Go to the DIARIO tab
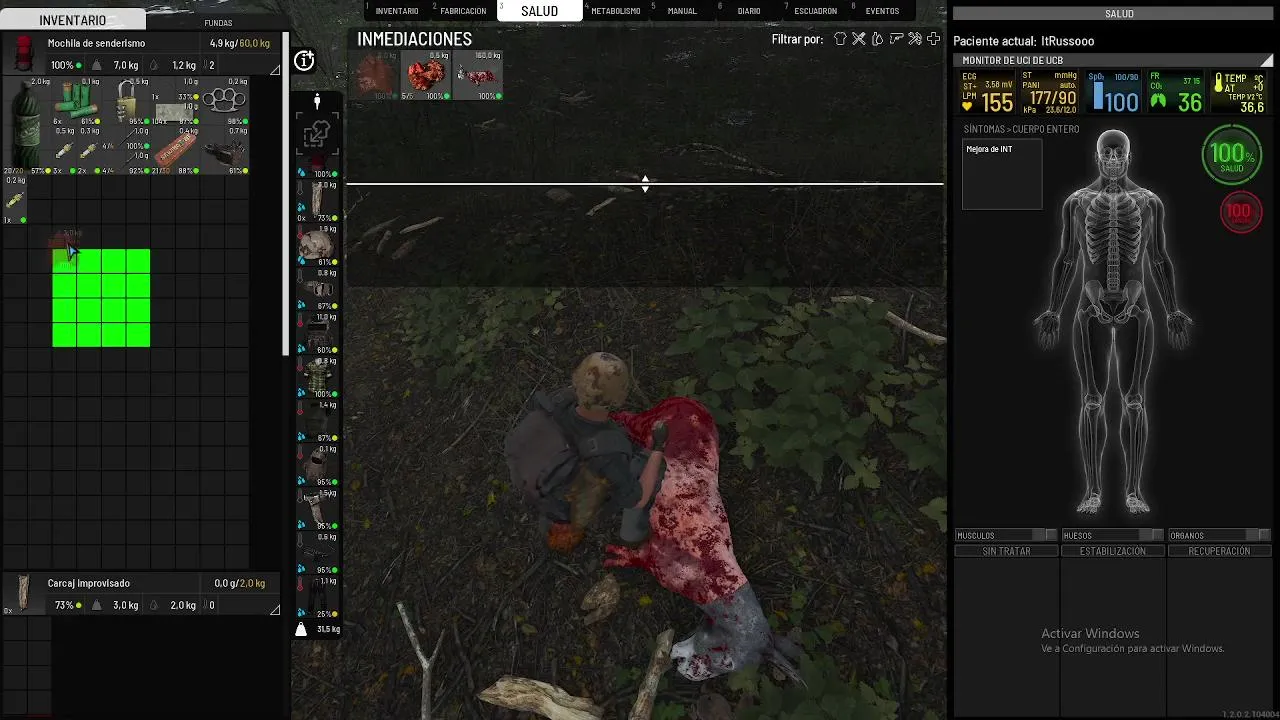 pyautogui.click(x=748, y=11)
